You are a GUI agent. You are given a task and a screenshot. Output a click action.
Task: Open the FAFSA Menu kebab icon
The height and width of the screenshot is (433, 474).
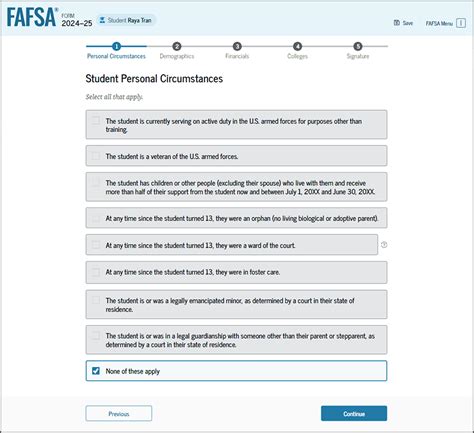(461, 23)
